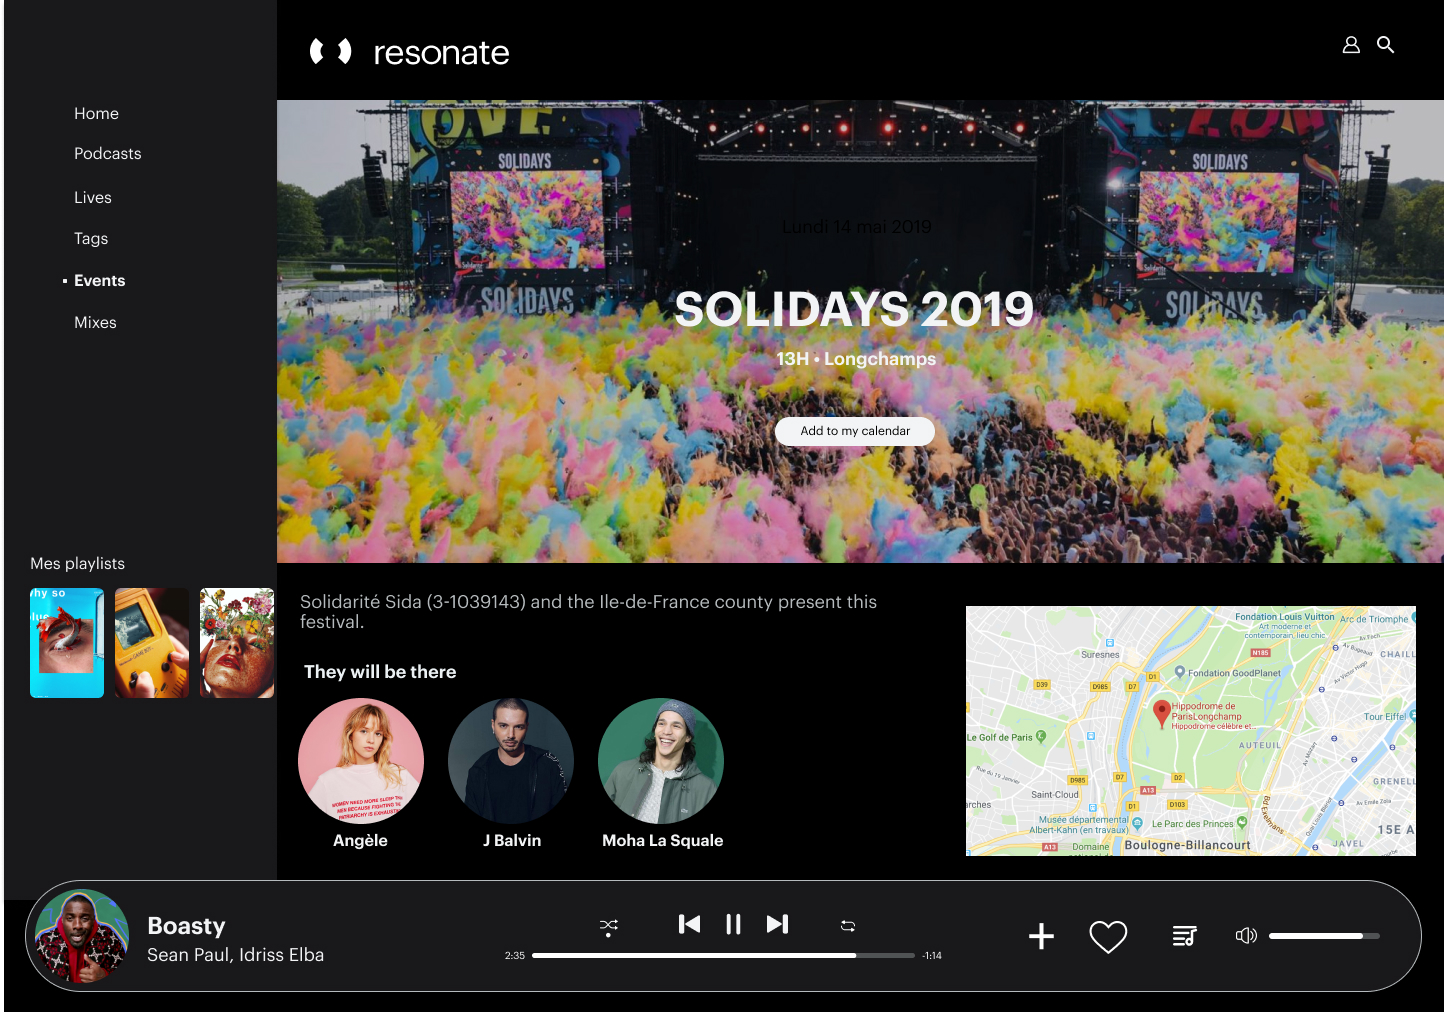Add Boasty with the plus icon
Viewport: 1444px width, 1012px height.
(1041, 936)
